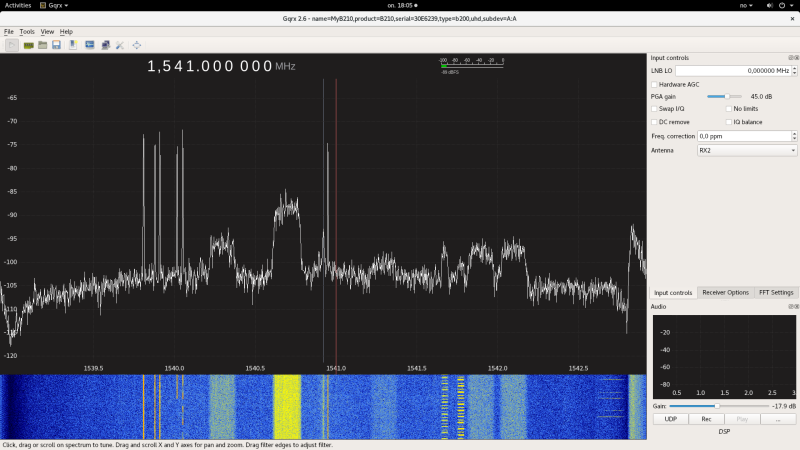Click the full screen toolbar icon
Image resolution: width=800 pixels, height=450 pixels.
click(137, 45)
